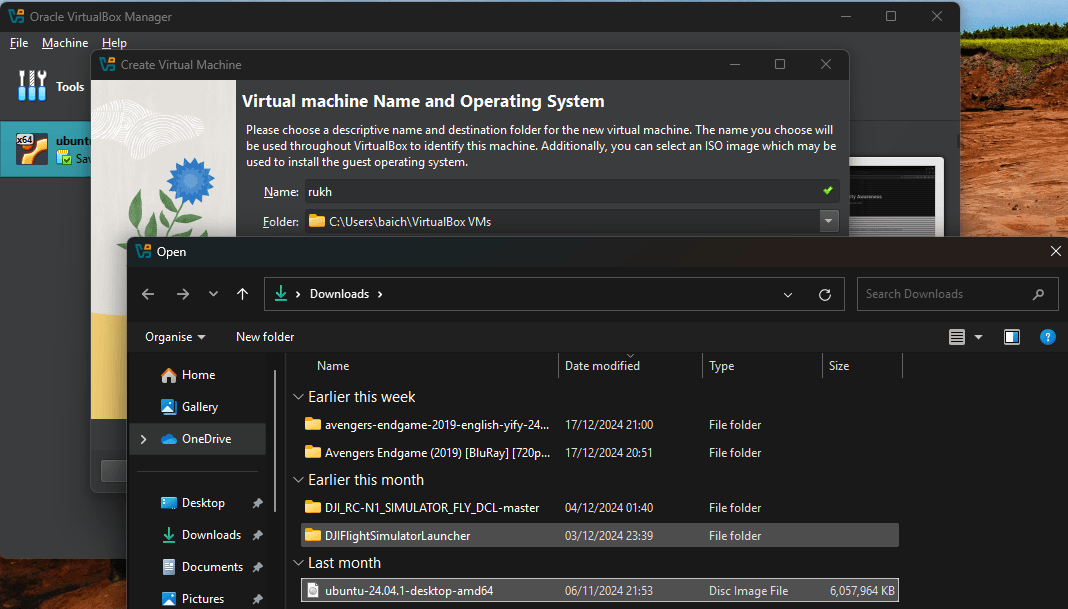Click the downloads arrow icon in address bar

281,294
